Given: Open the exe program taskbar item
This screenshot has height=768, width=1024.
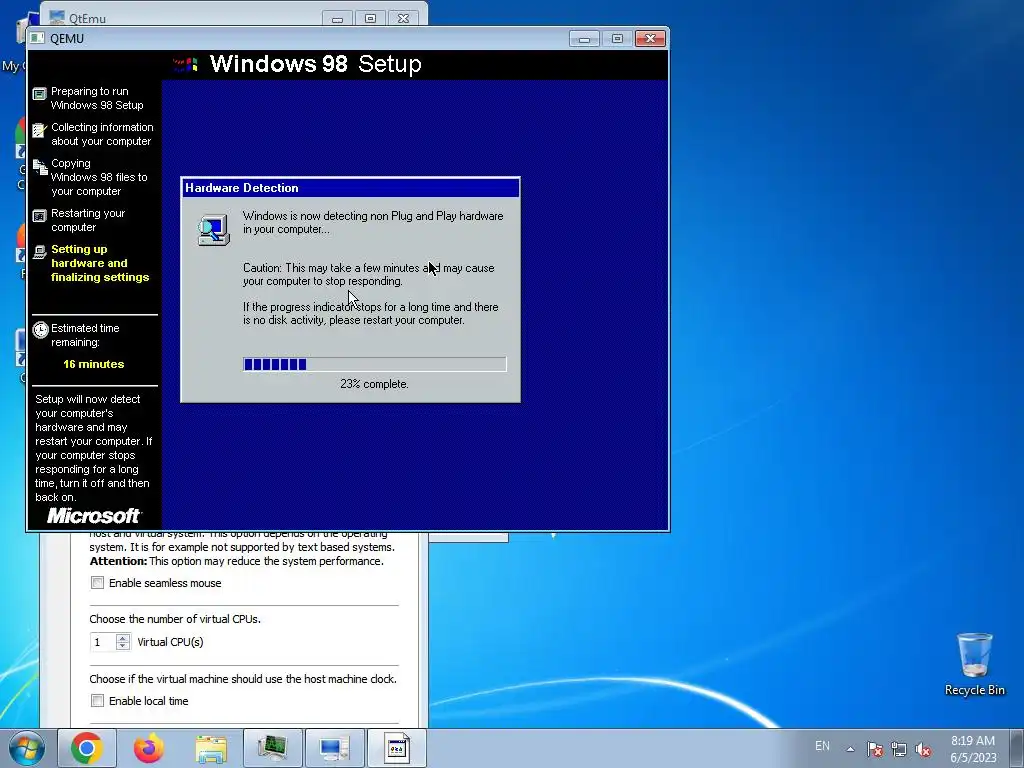Looking at the screenshot, I should [396, 748].
